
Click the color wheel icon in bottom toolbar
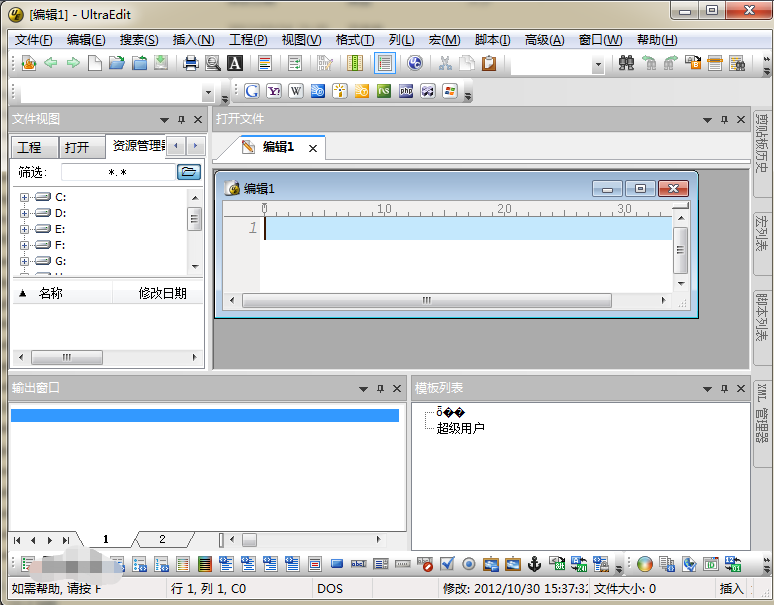pos(645,564)
